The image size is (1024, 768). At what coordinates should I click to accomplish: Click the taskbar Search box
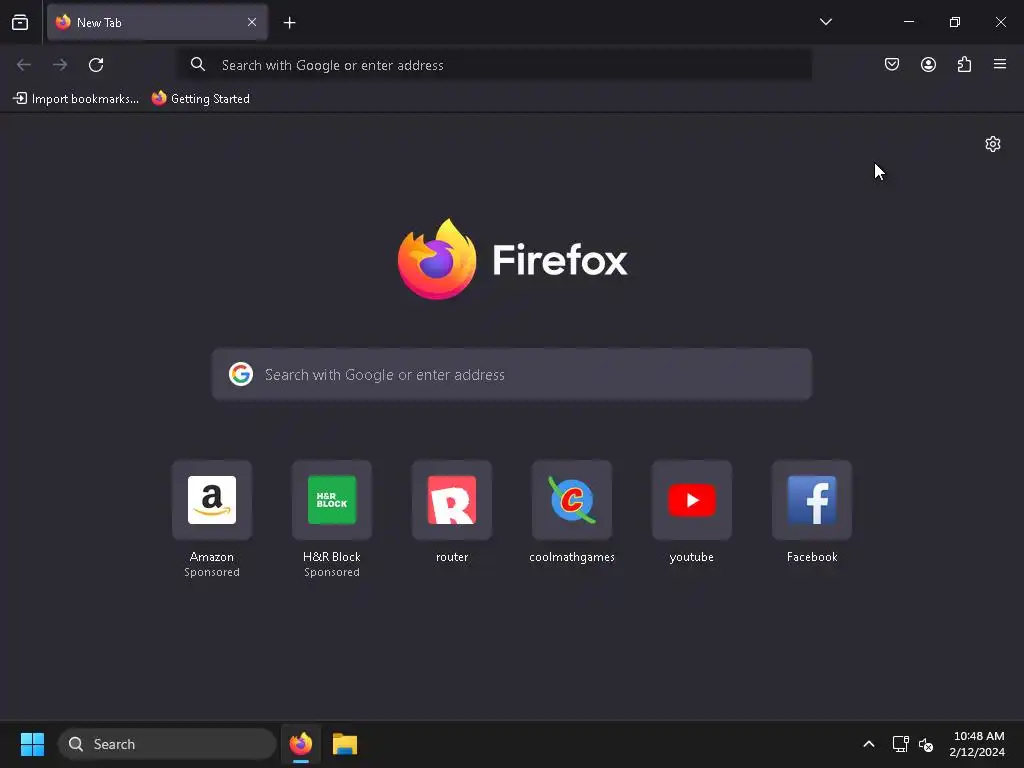(167, 744)
